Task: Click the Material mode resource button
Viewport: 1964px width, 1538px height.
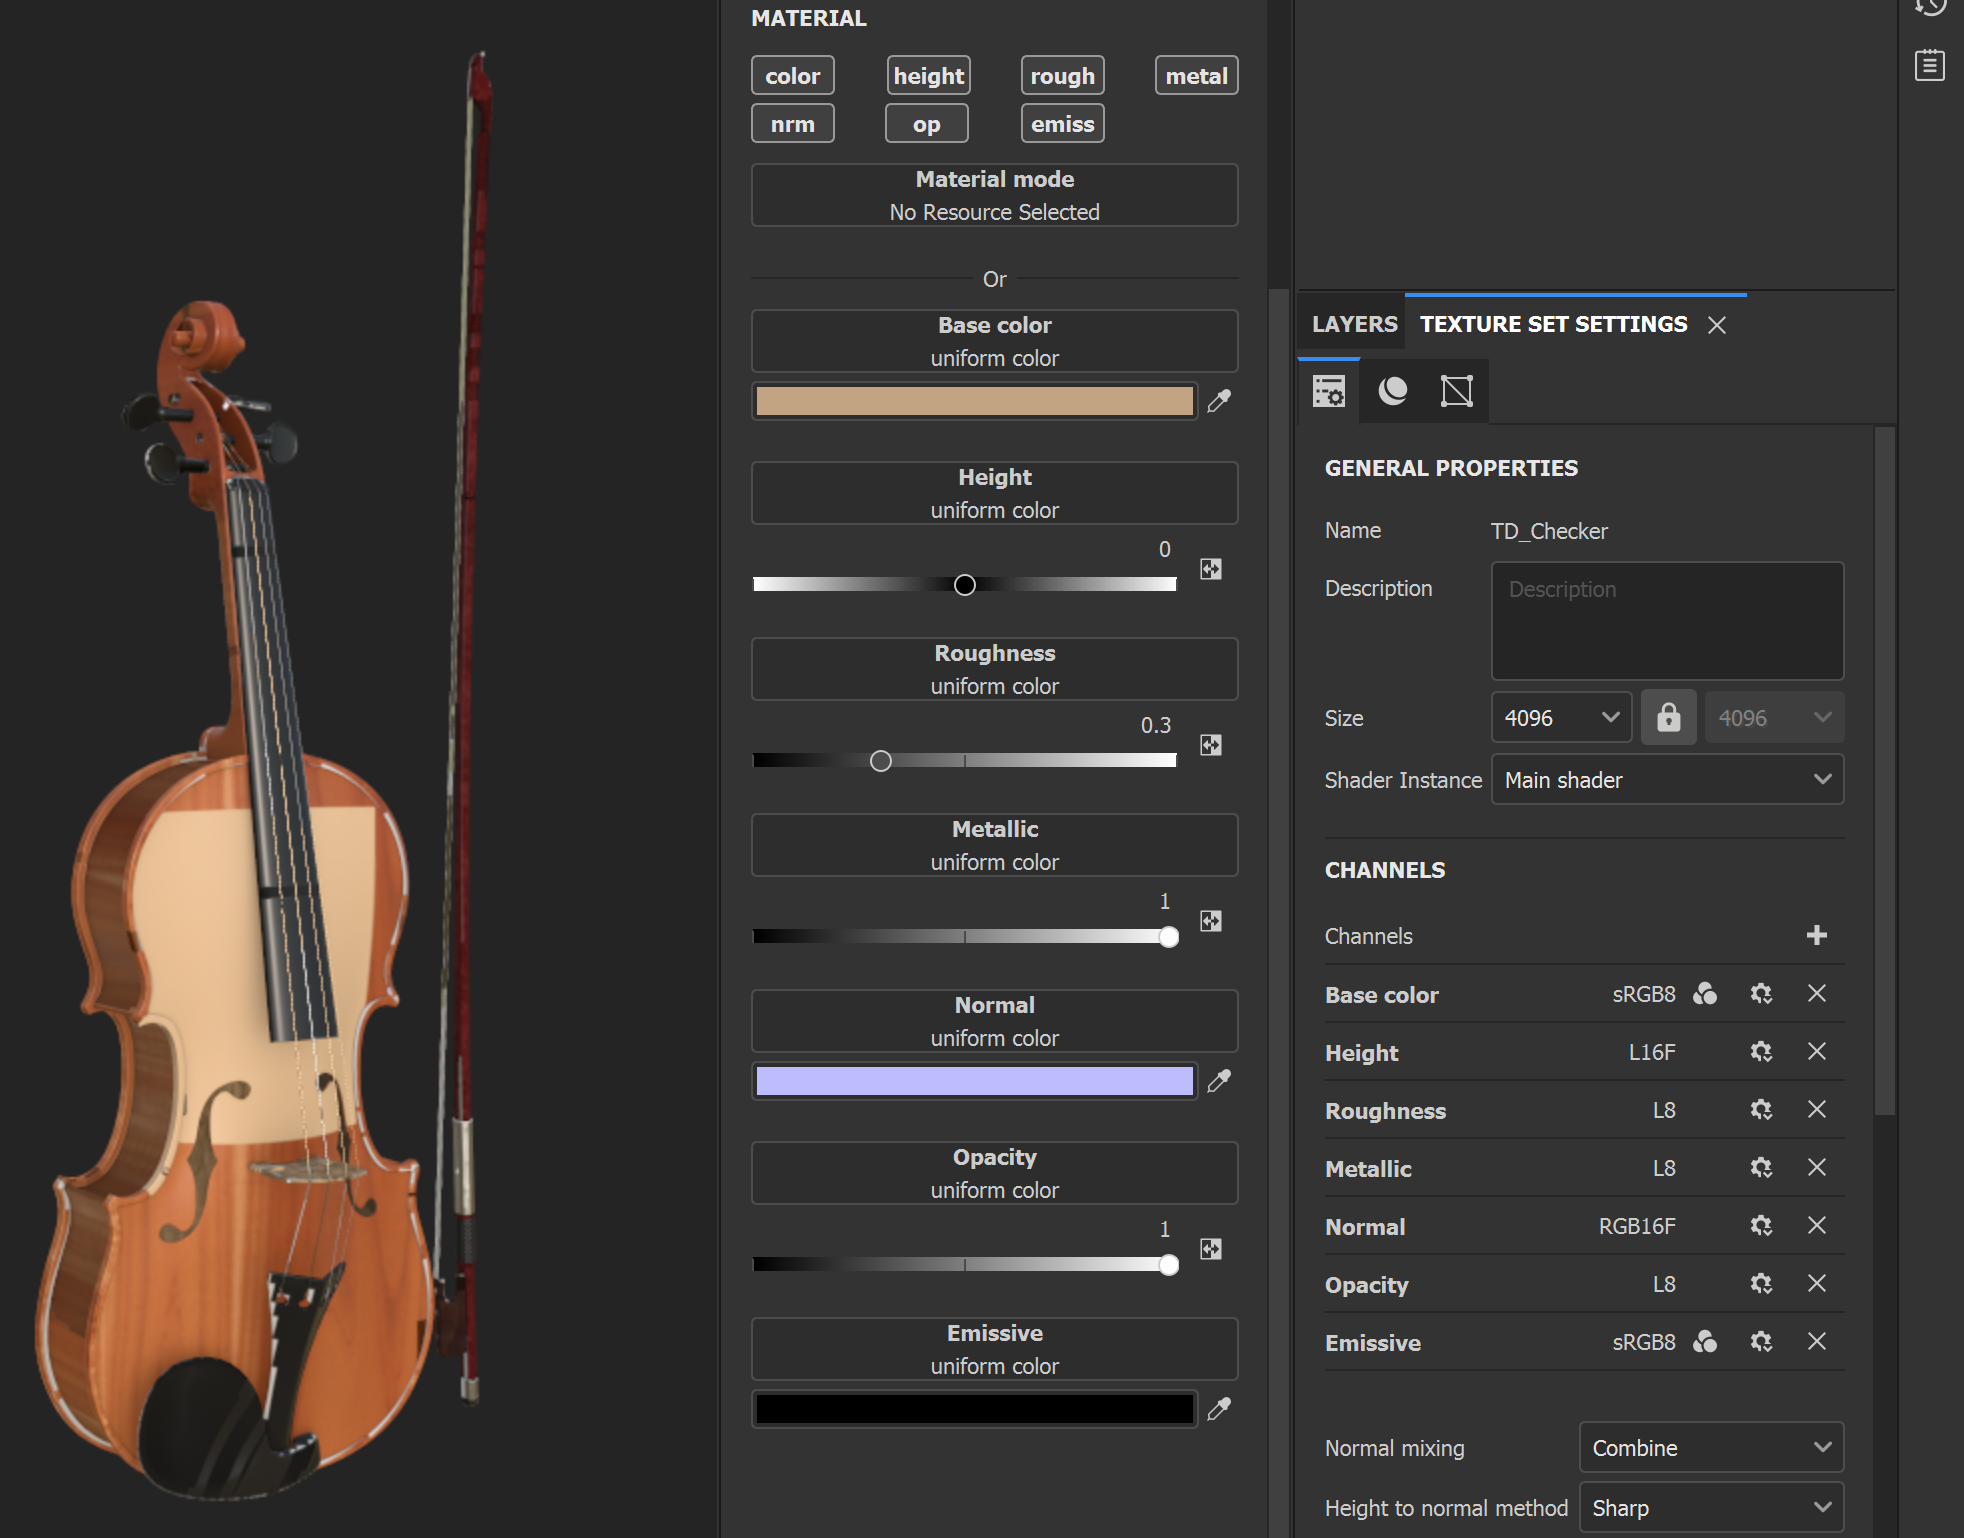Action: [x=994, y=195]
